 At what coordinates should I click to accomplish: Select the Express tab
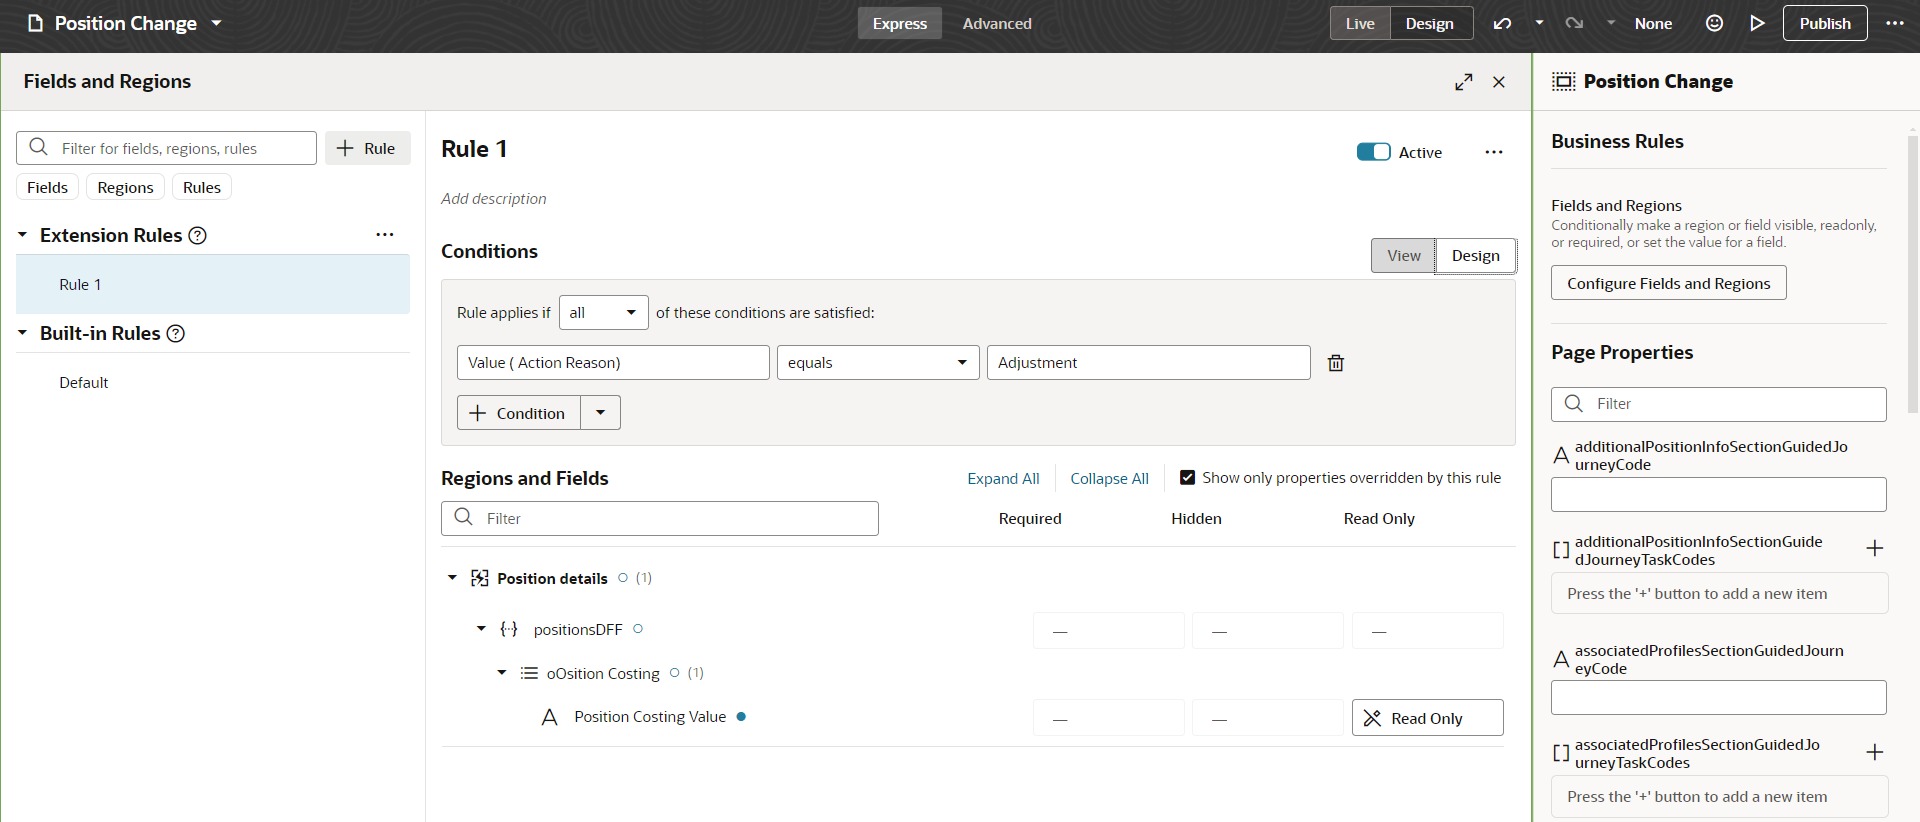(x=900, y=23)
